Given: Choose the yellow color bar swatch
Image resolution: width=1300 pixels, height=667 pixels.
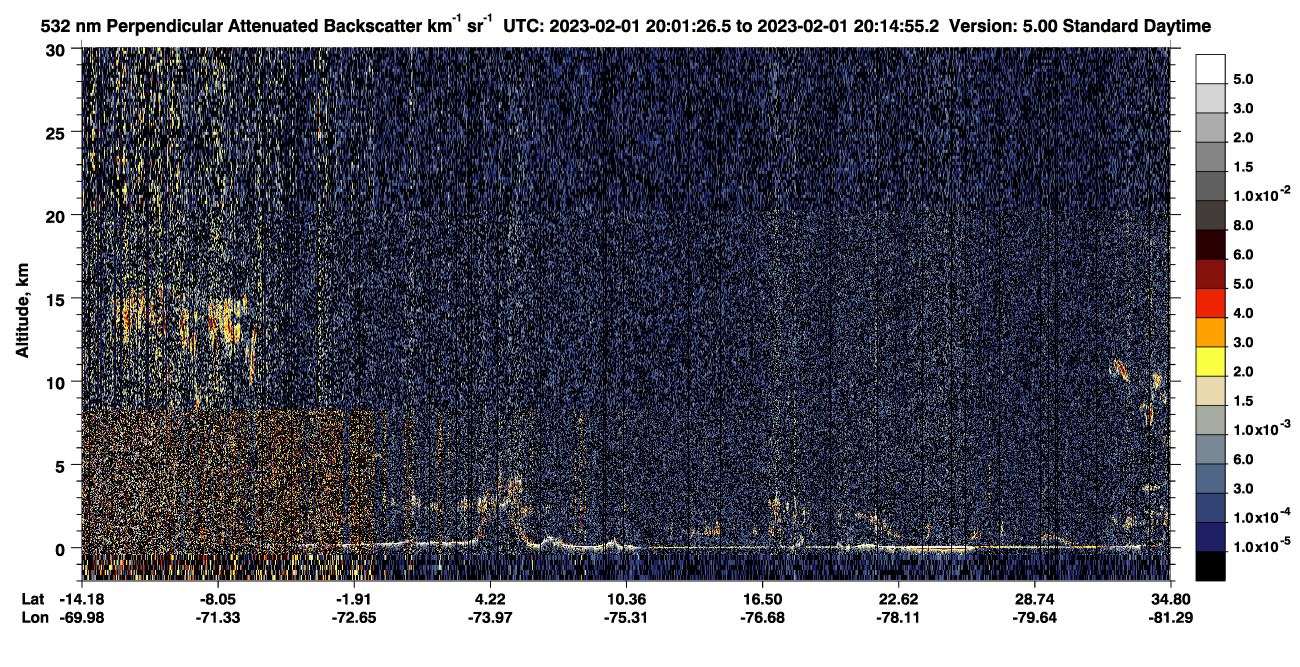Looking at the screenshot, I should coord(1210,362).
